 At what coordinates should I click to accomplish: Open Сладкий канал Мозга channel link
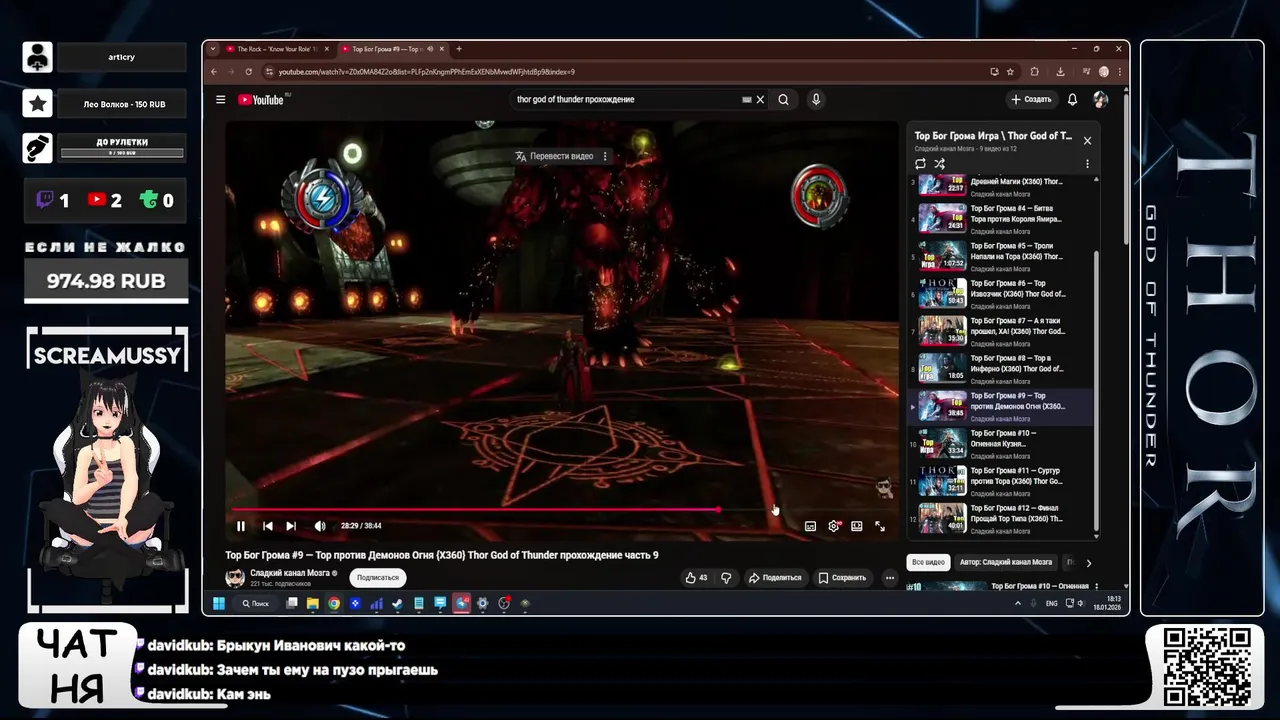pos(290,574)
